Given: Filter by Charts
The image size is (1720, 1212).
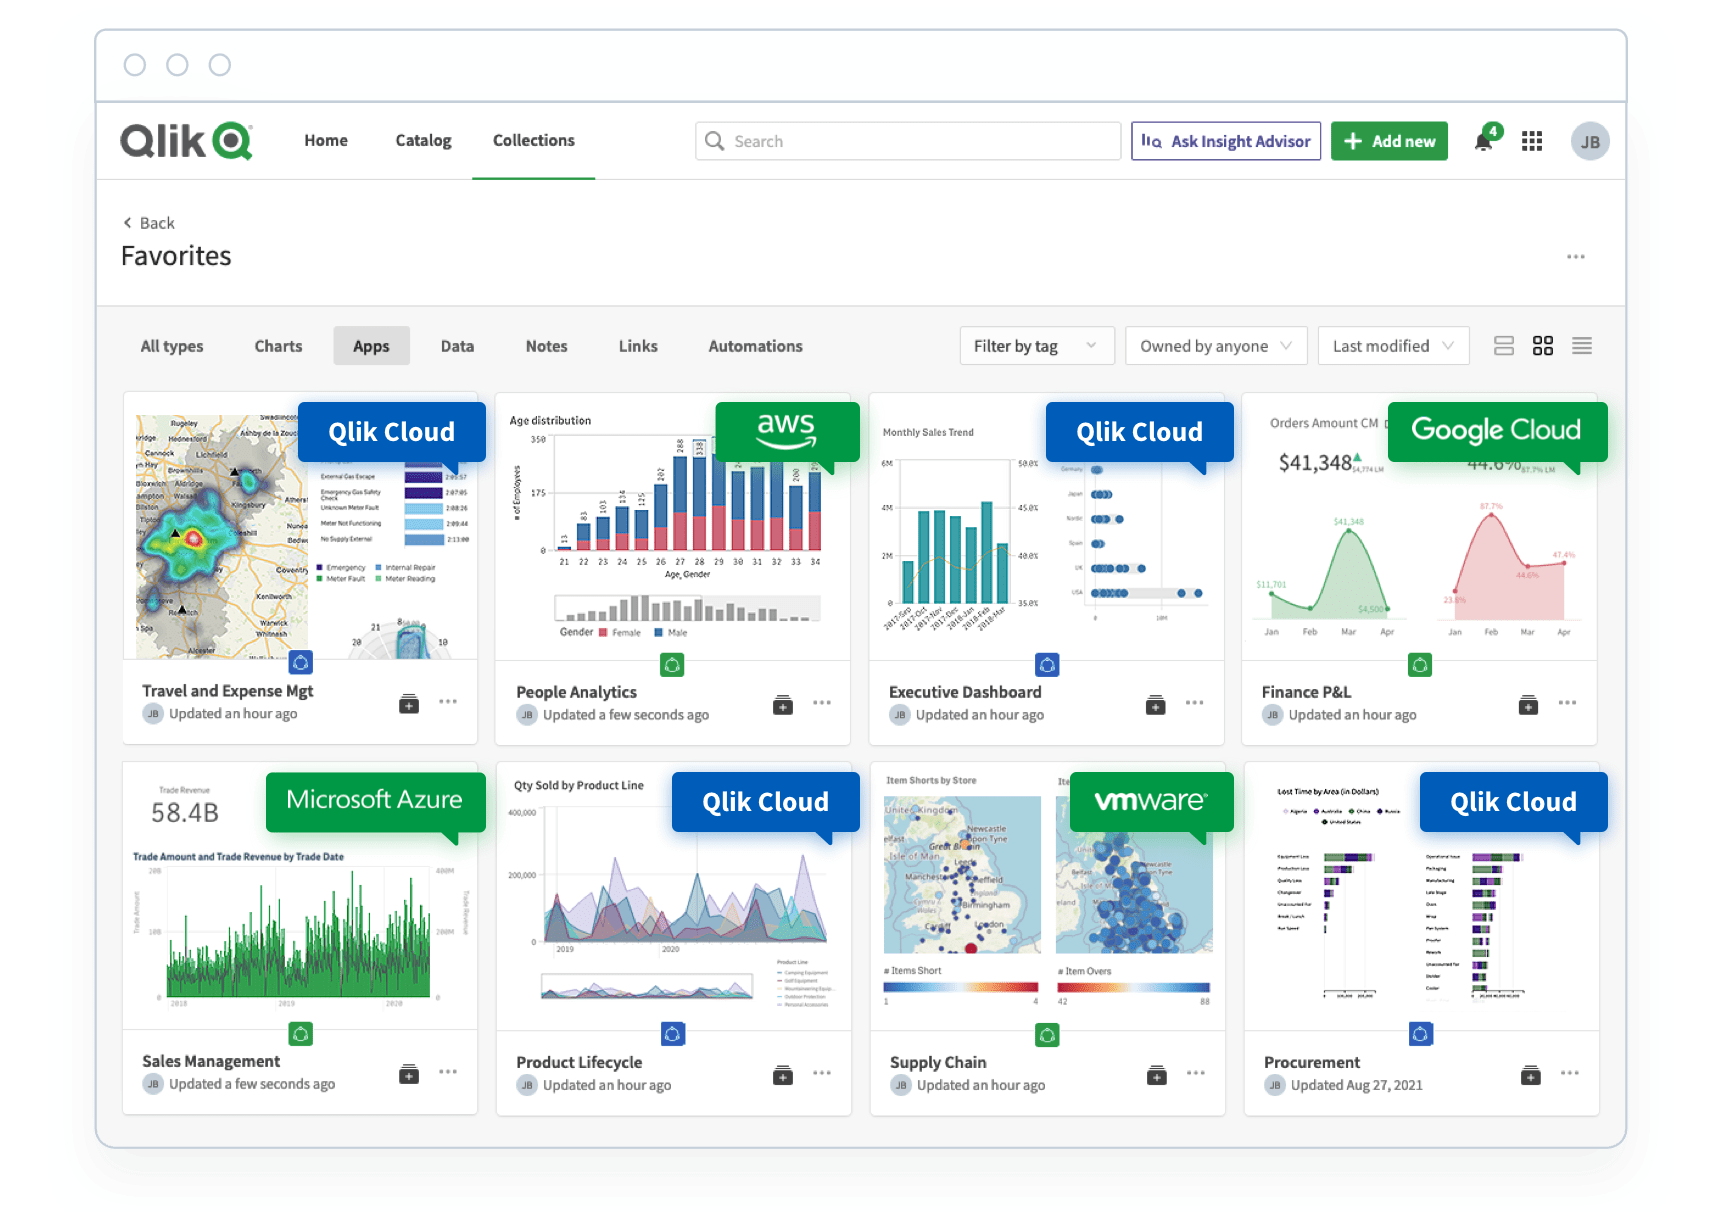Looking at the screenshot, I should point(278,346).
